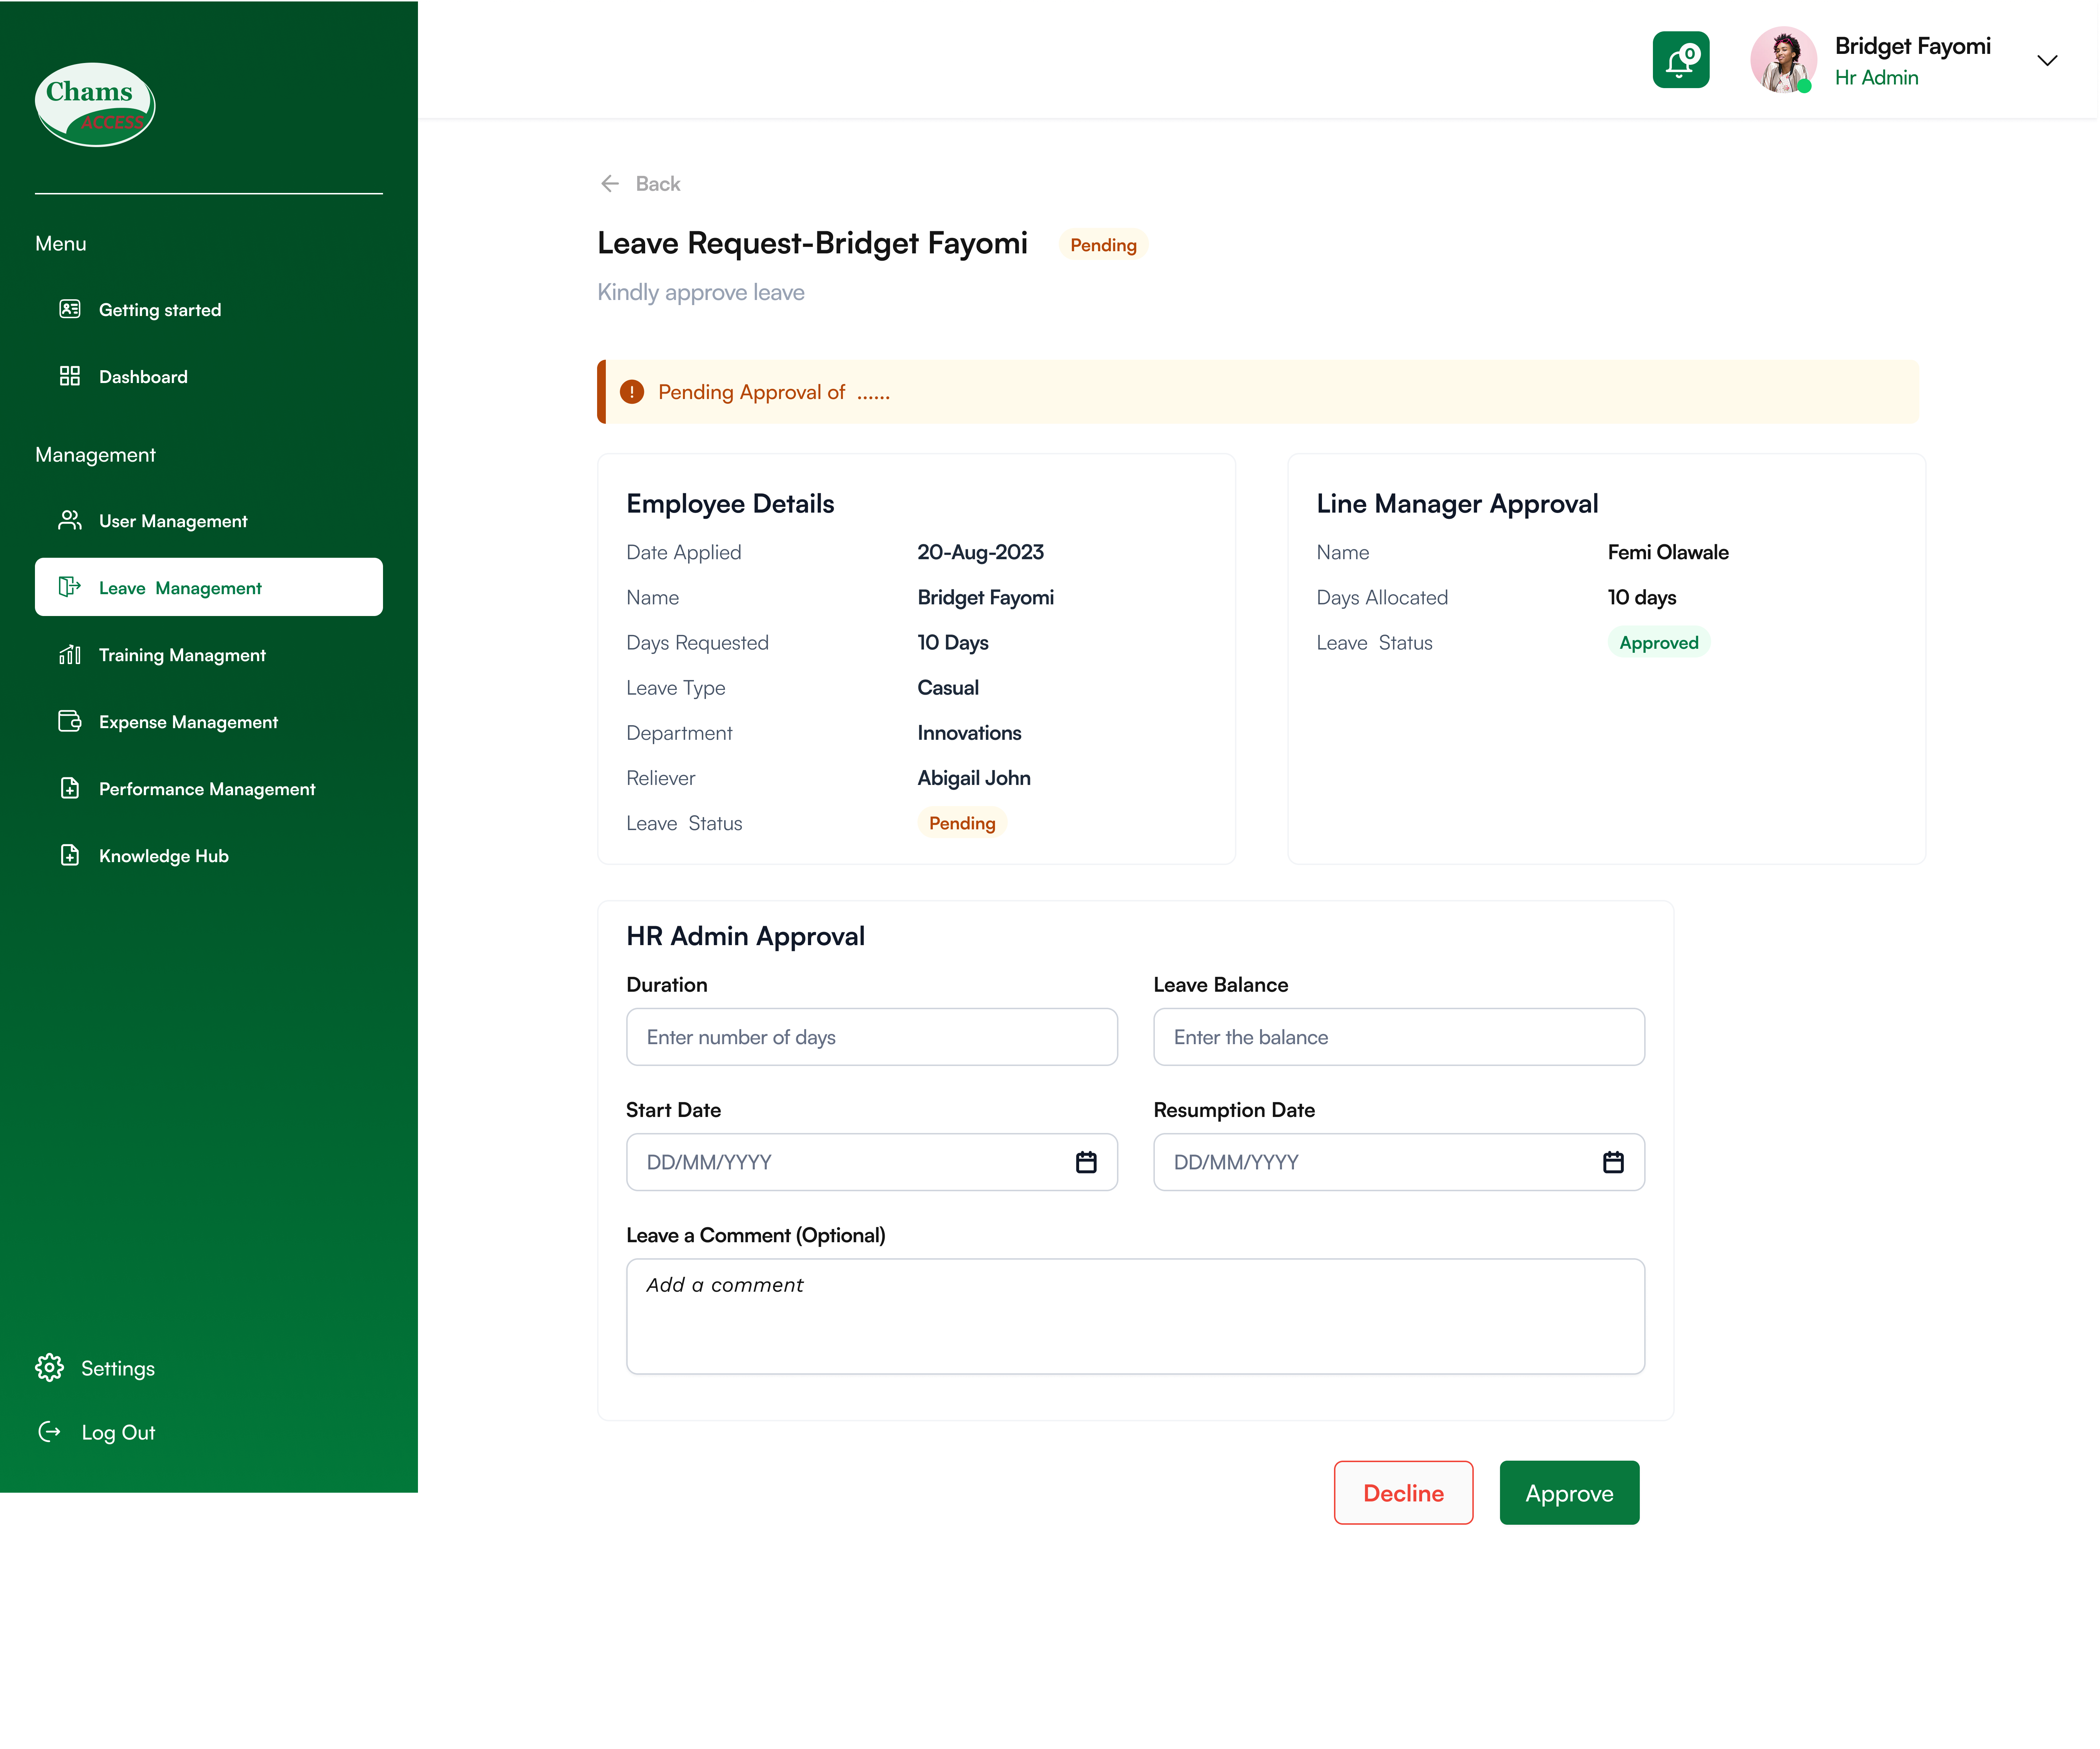Click the Dashboard grid icon
The height and width of the screenshot is (1749, 2100).
(70, 376)
